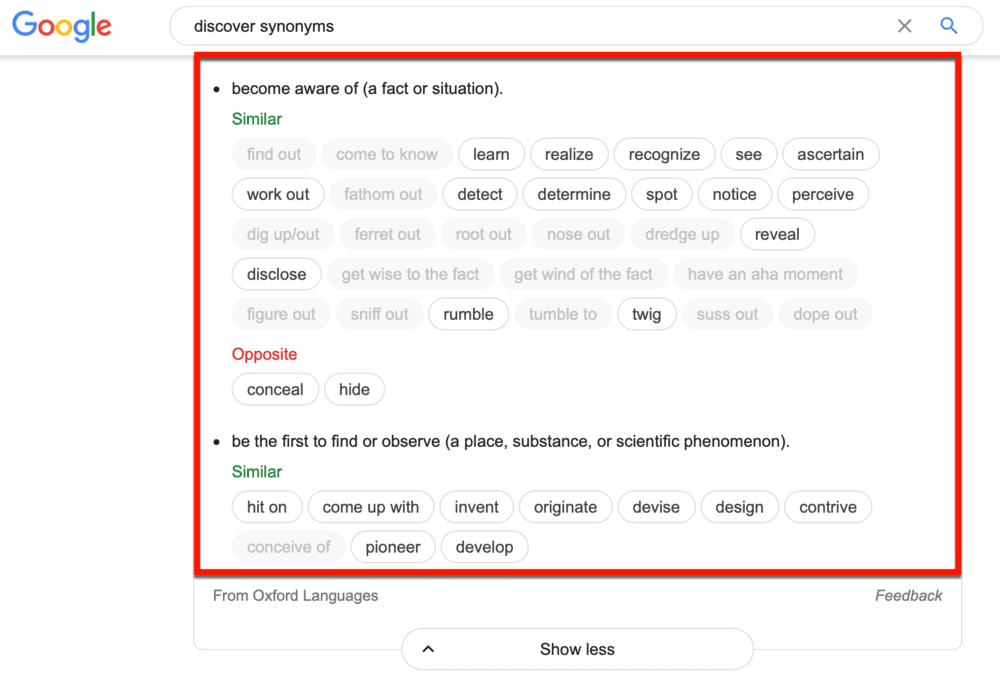1000x689 pixels.
Task: Click the 'work out' chip
Action: [277, 194]
